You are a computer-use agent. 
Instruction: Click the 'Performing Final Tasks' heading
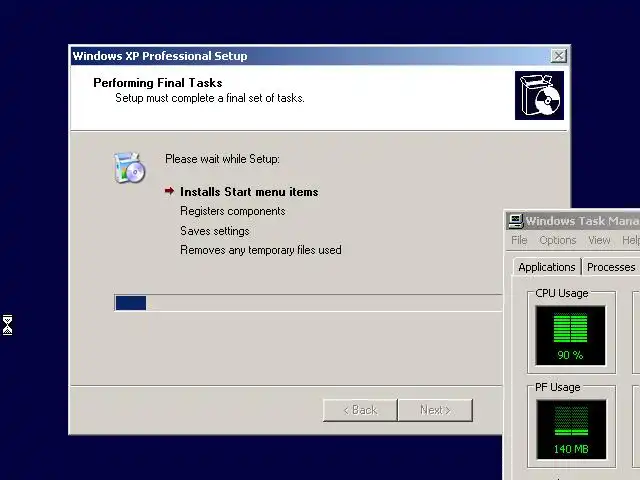pyautogui.click(x=158, y=83)
